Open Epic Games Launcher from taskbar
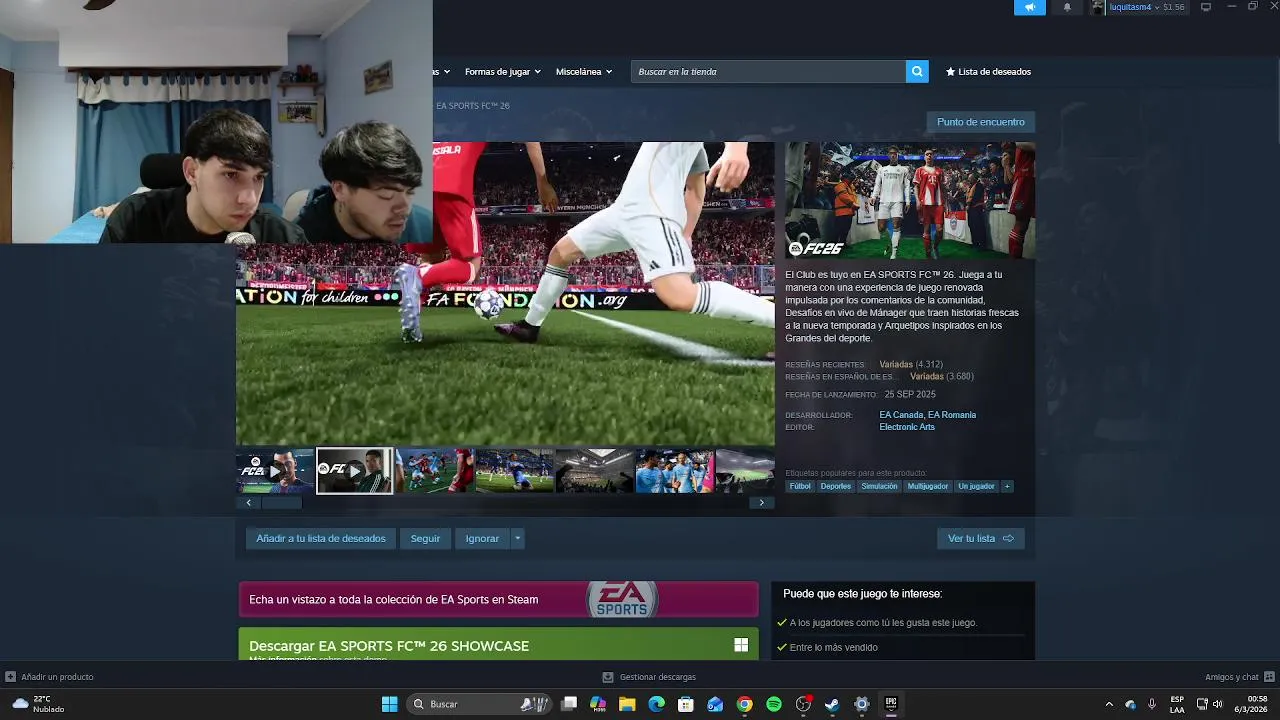Screen dimensions: 1280x720 pyautogui.click(x=891, y=704)
